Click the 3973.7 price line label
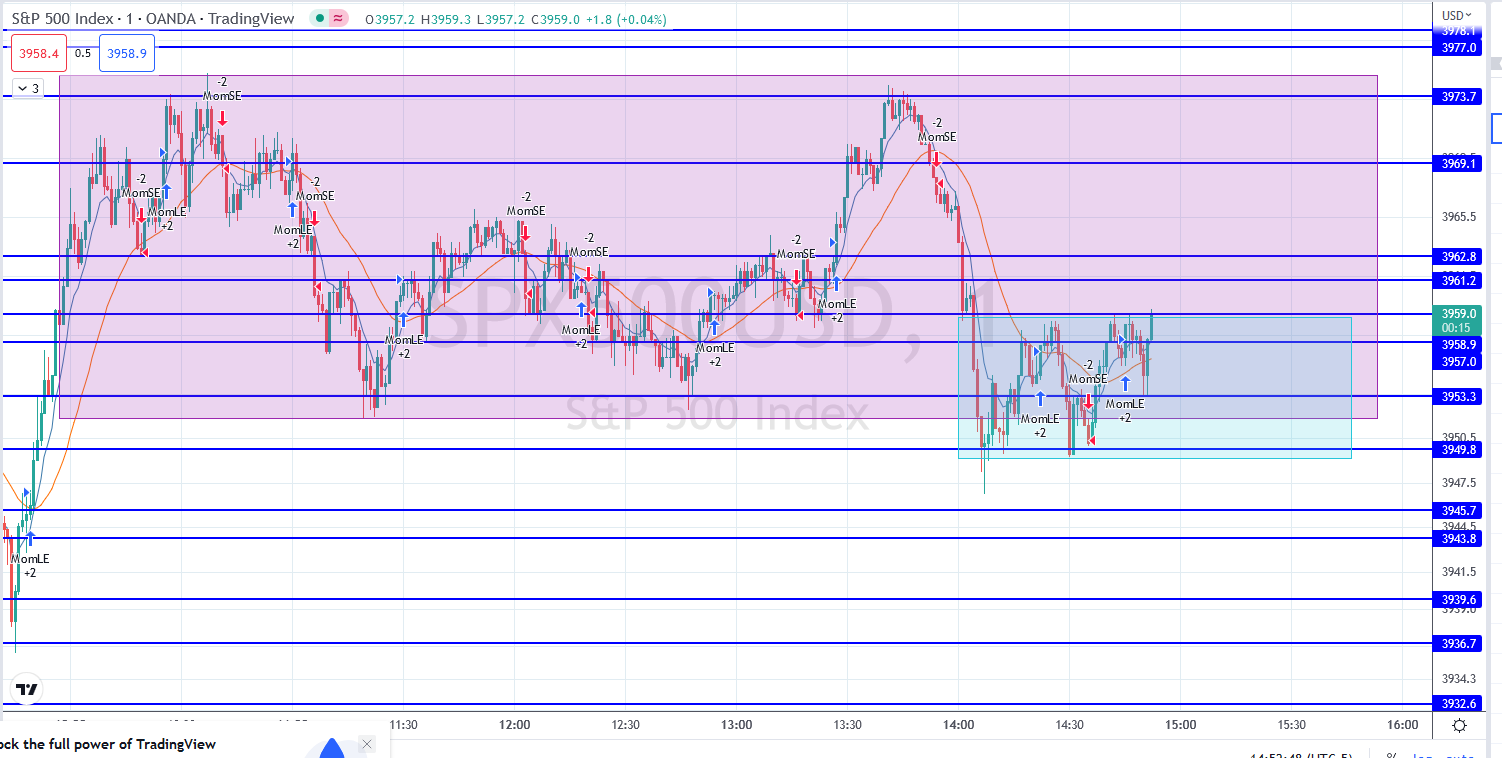The width and height of the screenshot is (1502, 758). tap(1460, 96)
